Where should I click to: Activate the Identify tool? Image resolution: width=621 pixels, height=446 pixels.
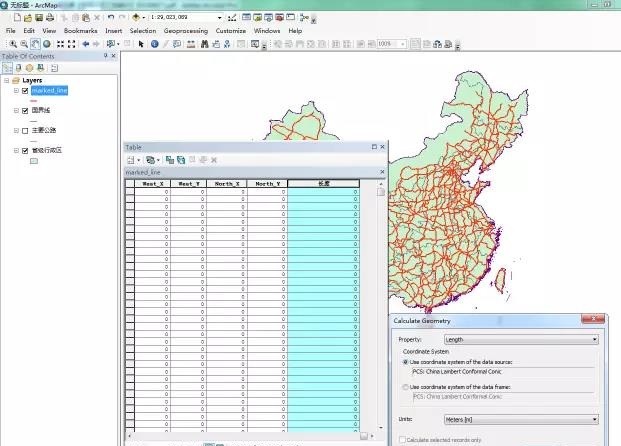155,44
